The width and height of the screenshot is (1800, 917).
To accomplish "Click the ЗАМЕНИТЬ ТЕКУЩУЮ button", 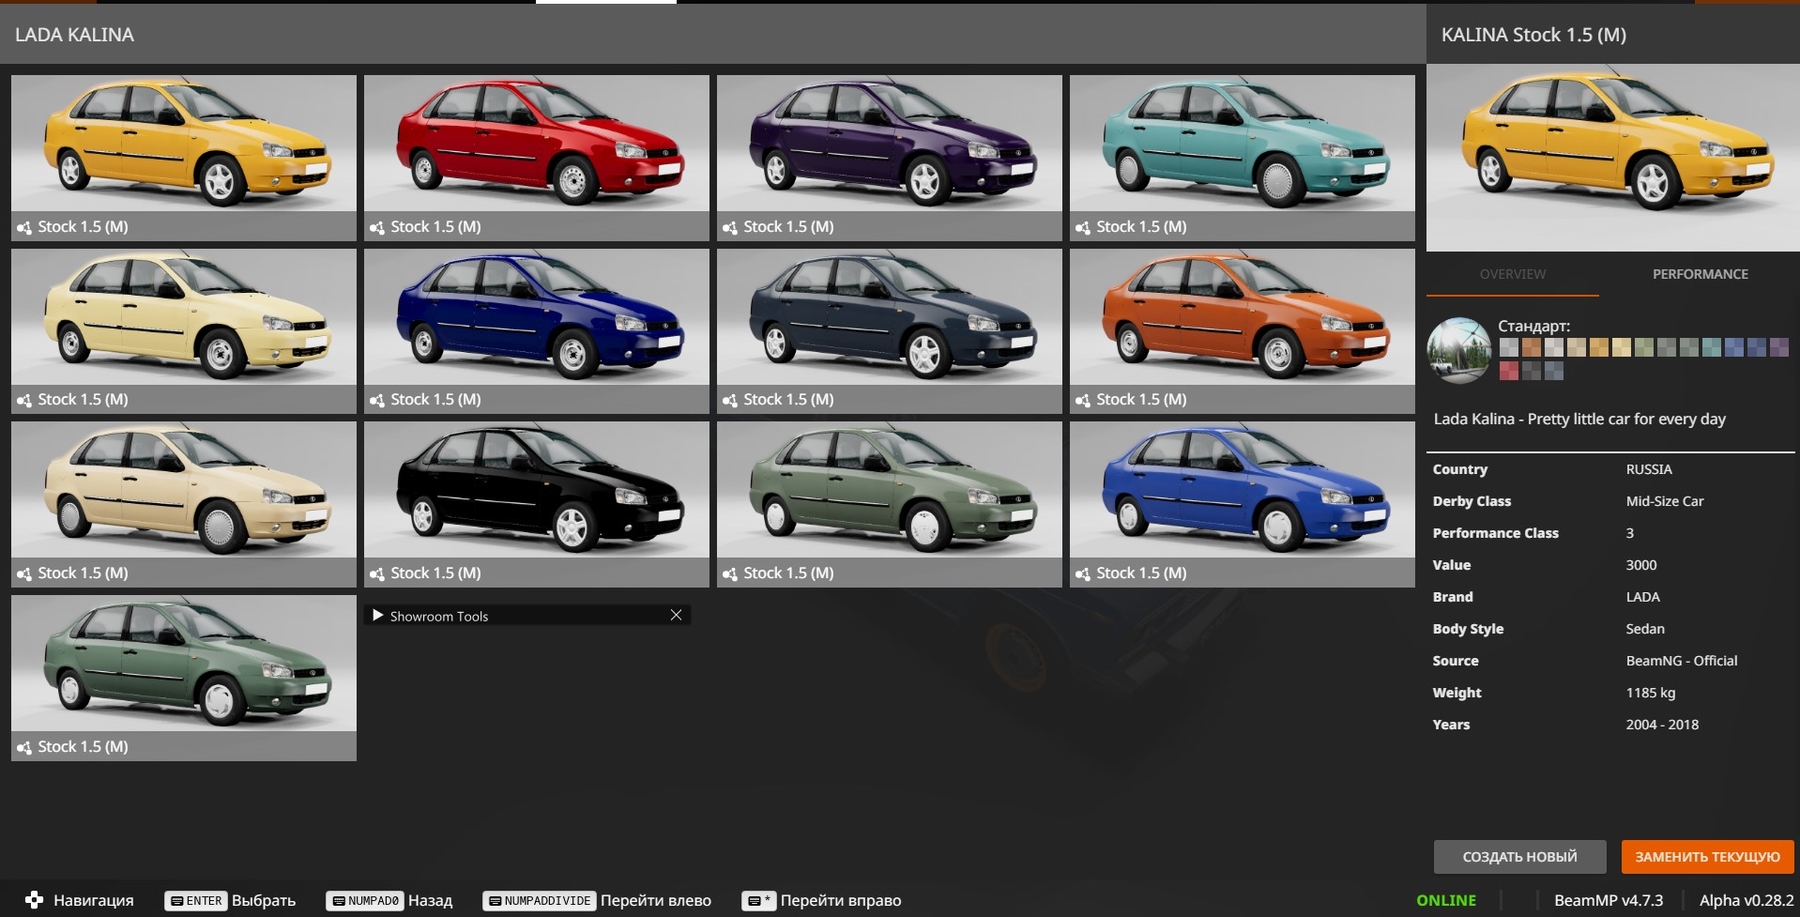I will (x=1707, y=857).
